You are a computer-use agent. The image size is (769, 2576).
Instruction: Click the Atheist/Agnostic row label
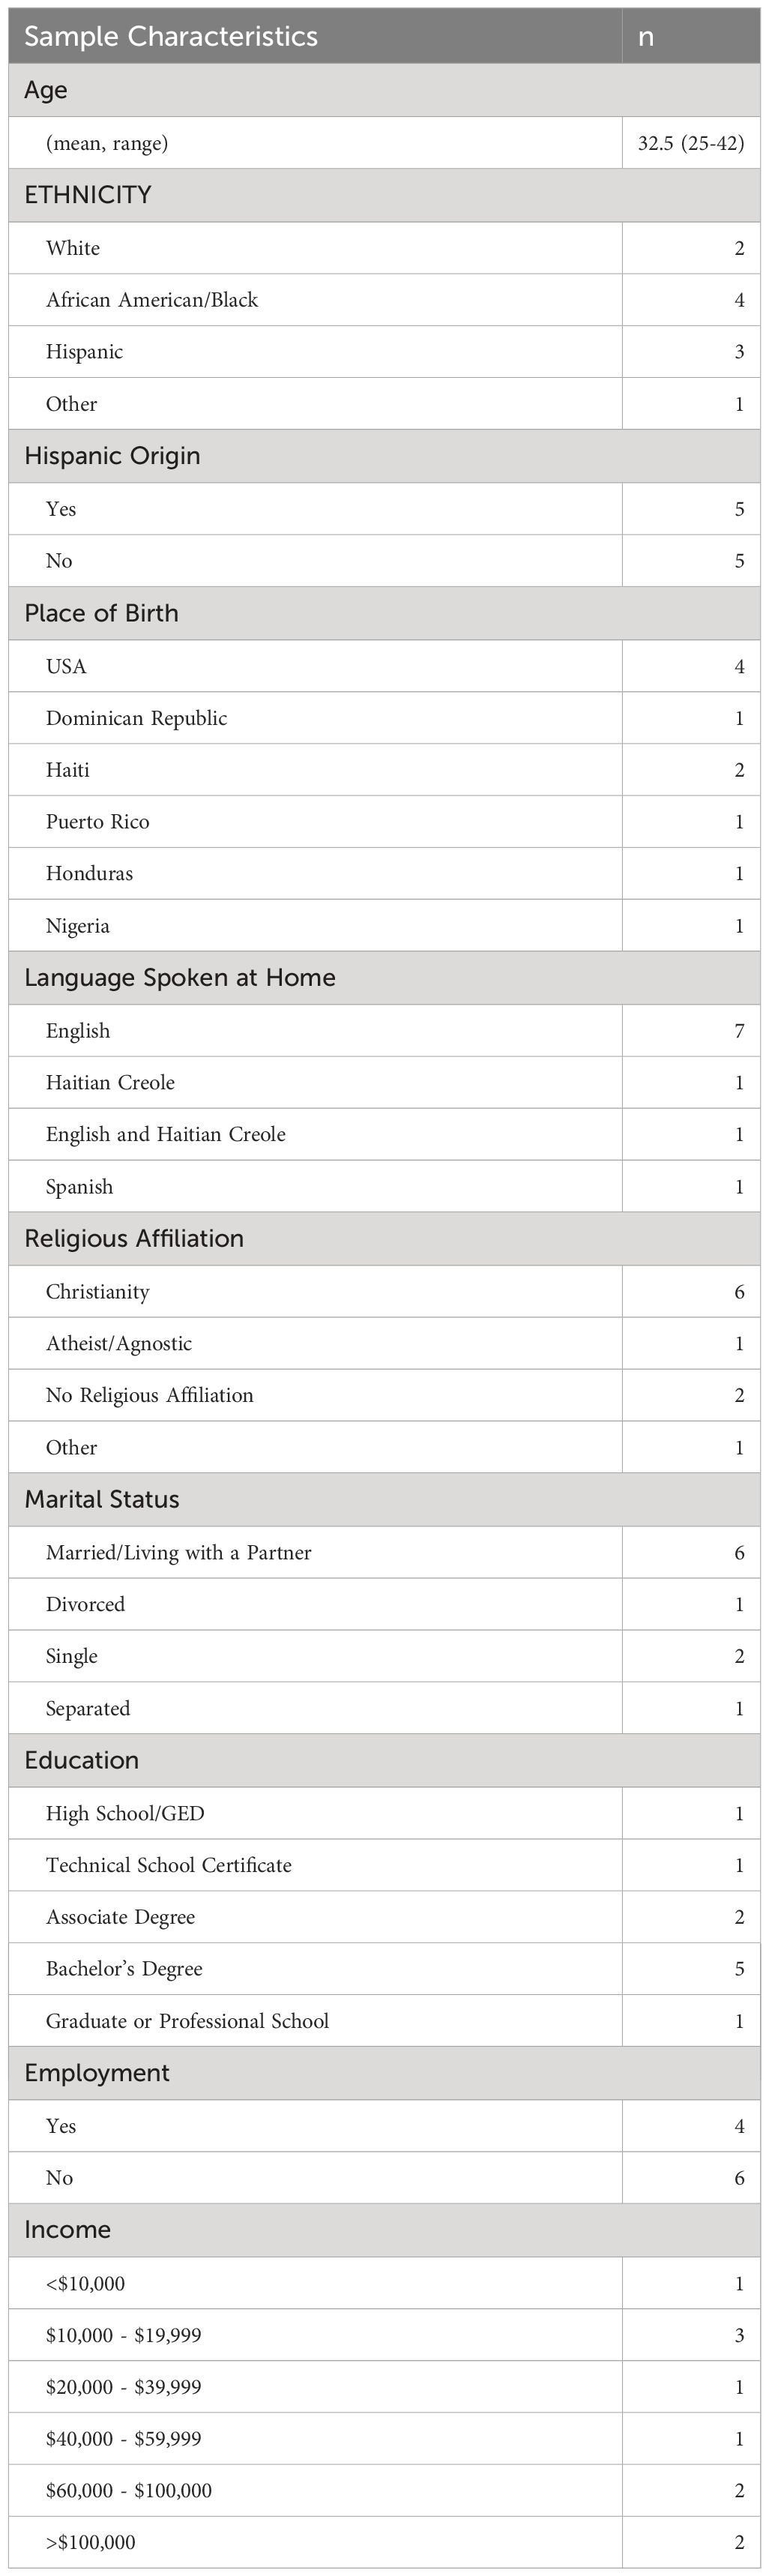click(119, 1344)
